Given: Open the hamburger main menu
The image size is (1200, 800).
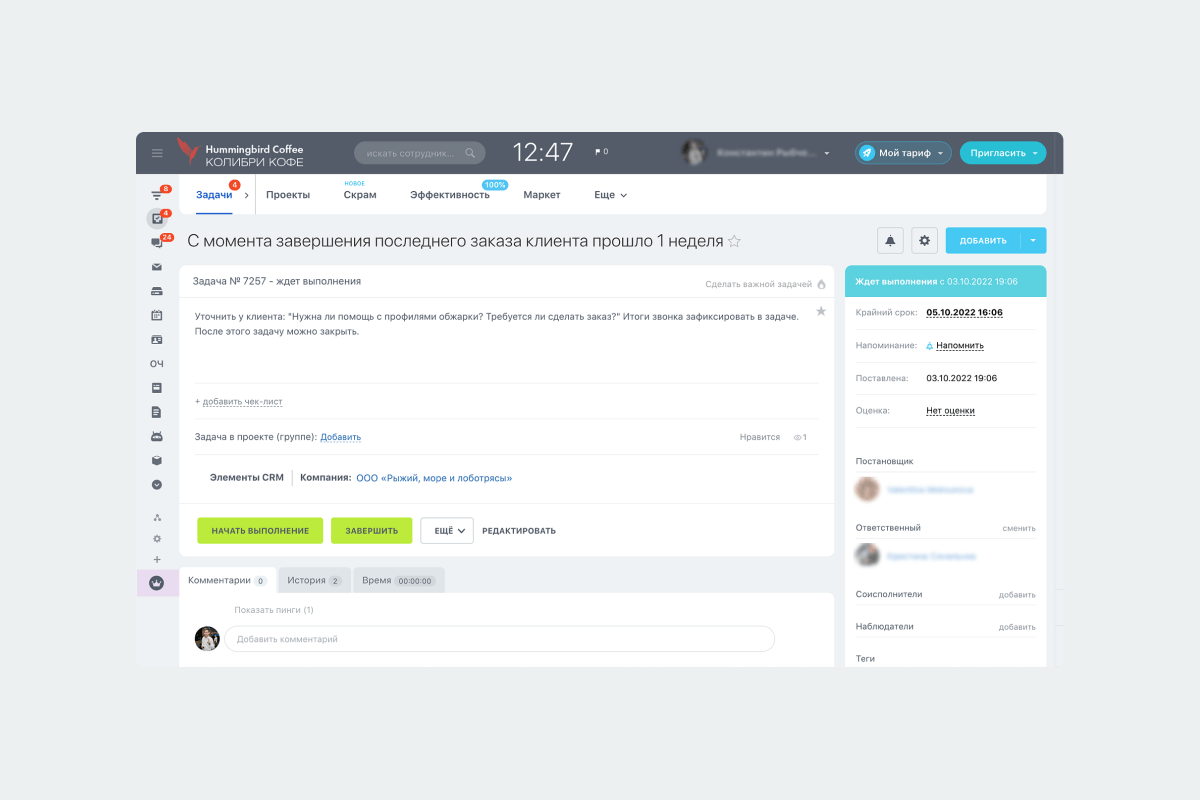Looking at the screenshot, I should pyautogui.click(x=157, y=153).
